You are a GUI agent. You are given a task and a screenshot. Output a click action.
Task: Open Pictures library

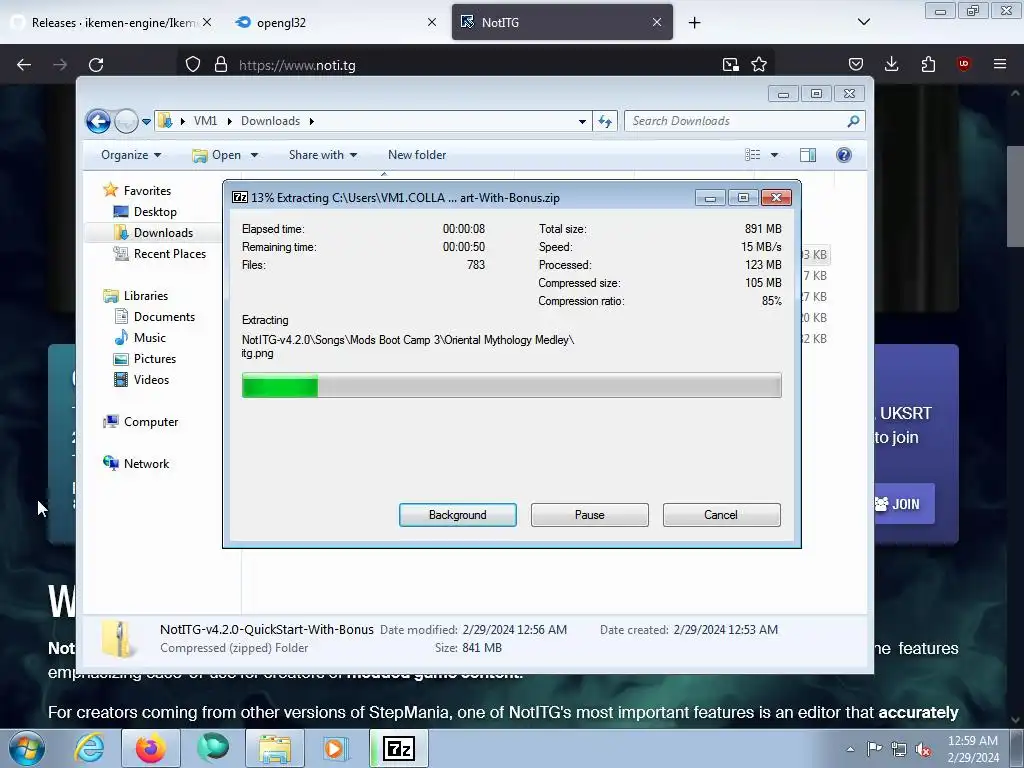tap(145, 359)
